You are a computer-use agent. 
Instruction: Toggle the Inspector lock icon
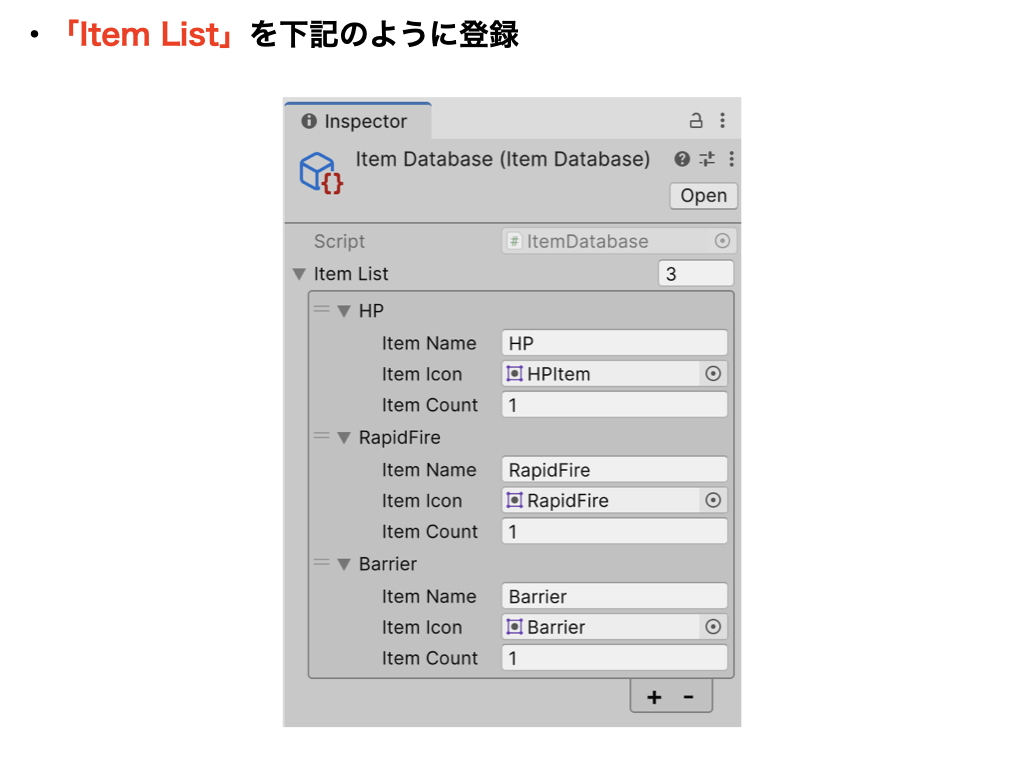[696, 120]
